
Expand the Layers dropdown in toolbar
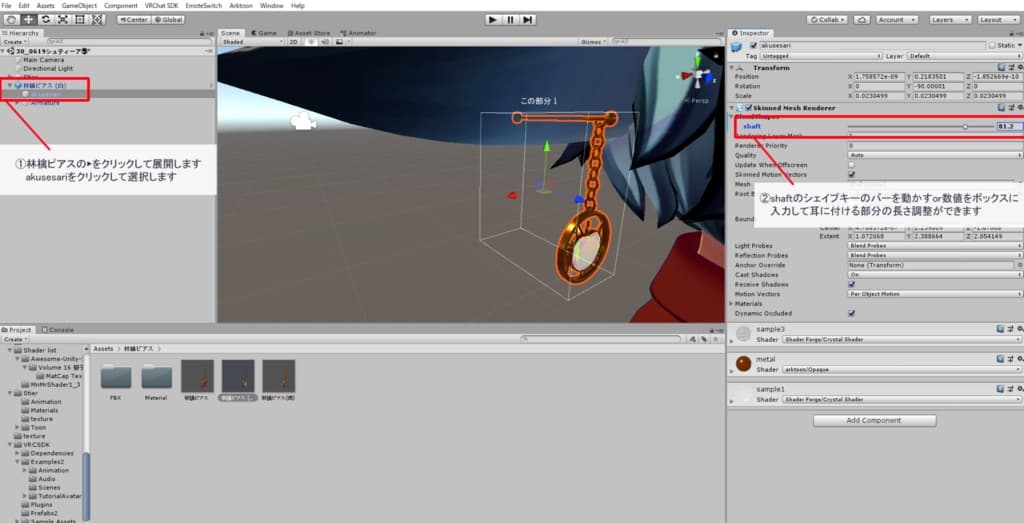948,19
